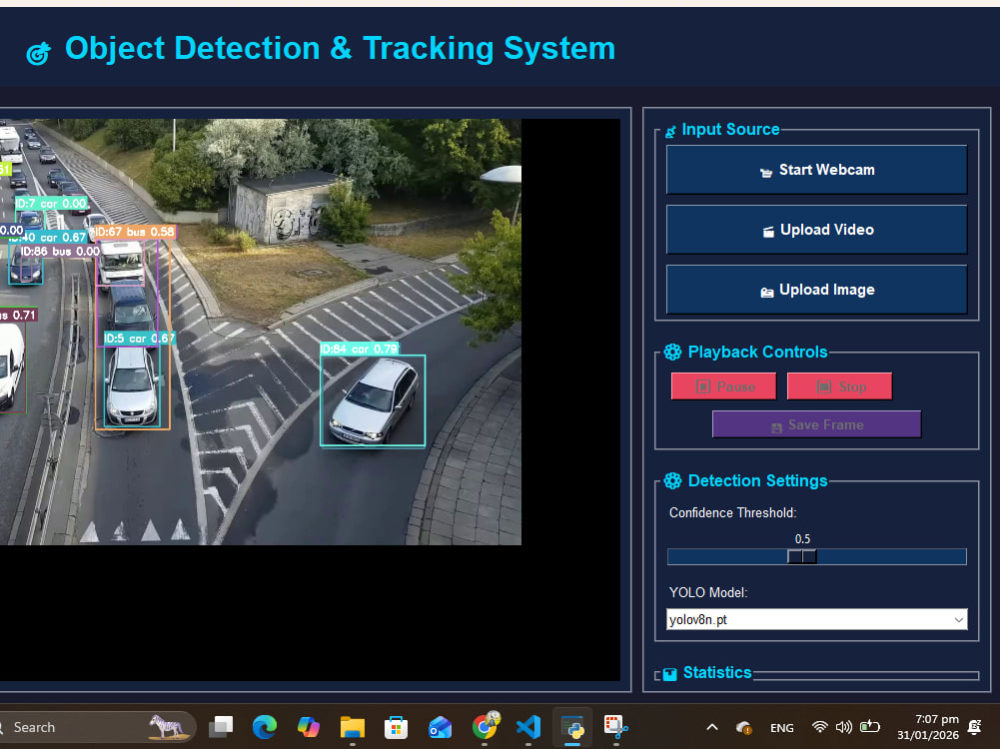The height and width of the screenshot is (749, 1000).
Task: Open the notification bell icon
Action: (974, 727)
